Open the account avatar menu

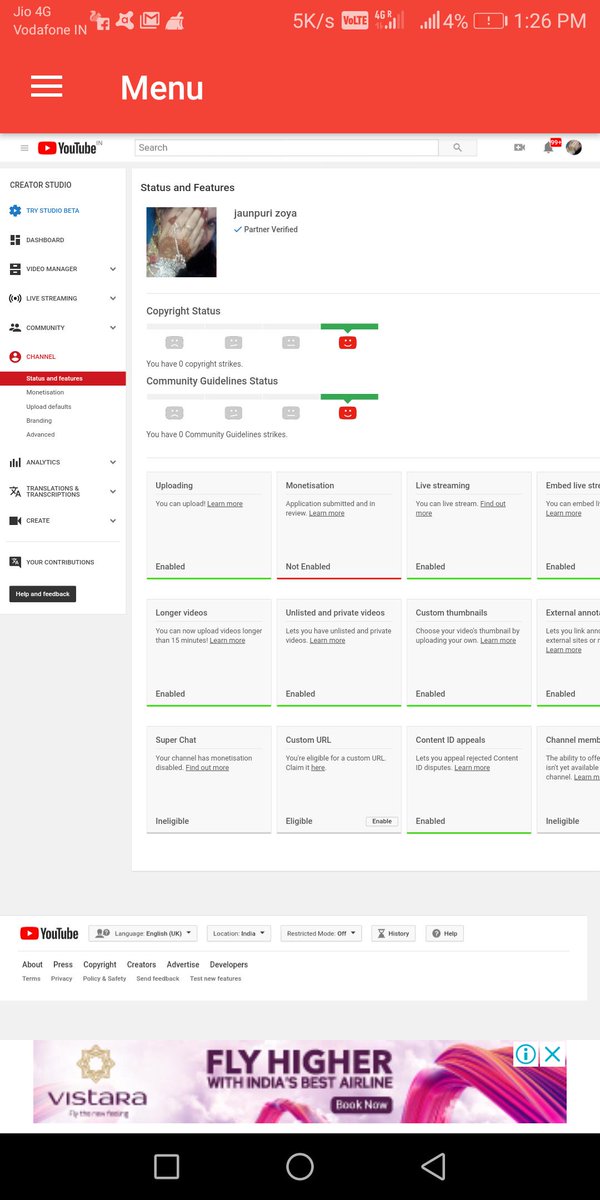click(574, 147)
